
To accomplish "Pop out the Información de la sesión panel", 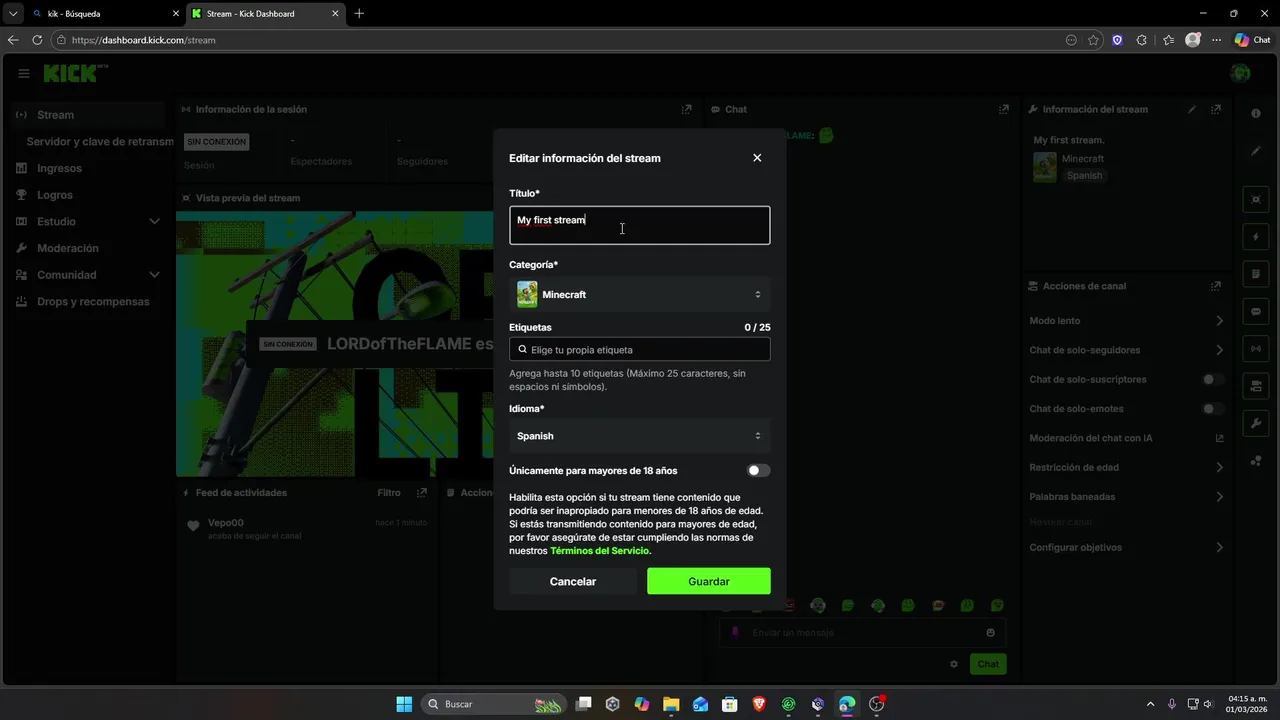I will coord(686,109).
